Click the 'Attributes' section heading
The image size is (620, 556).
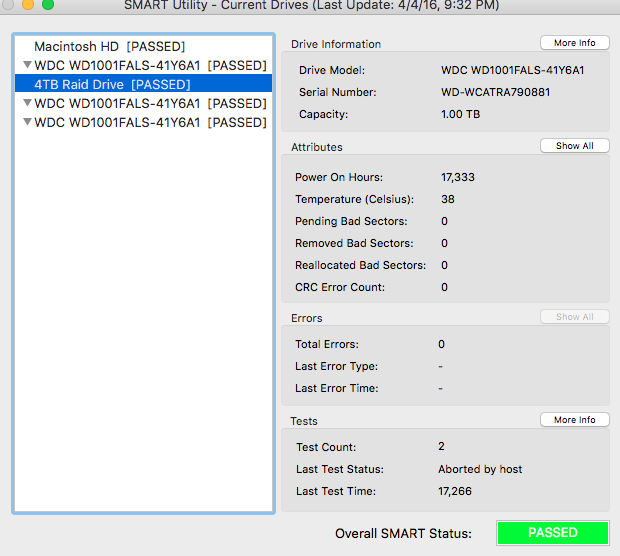(317, 147)
